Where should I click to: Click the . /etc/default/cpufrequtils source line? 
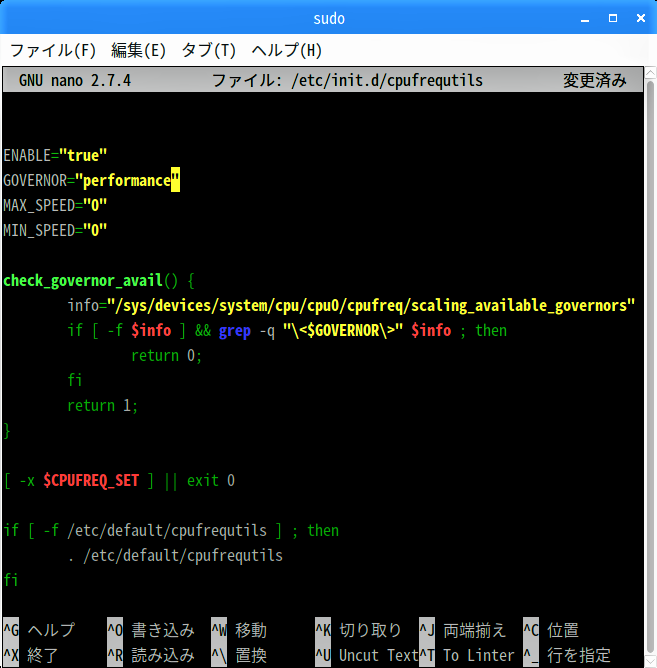(x=175, y=556)
